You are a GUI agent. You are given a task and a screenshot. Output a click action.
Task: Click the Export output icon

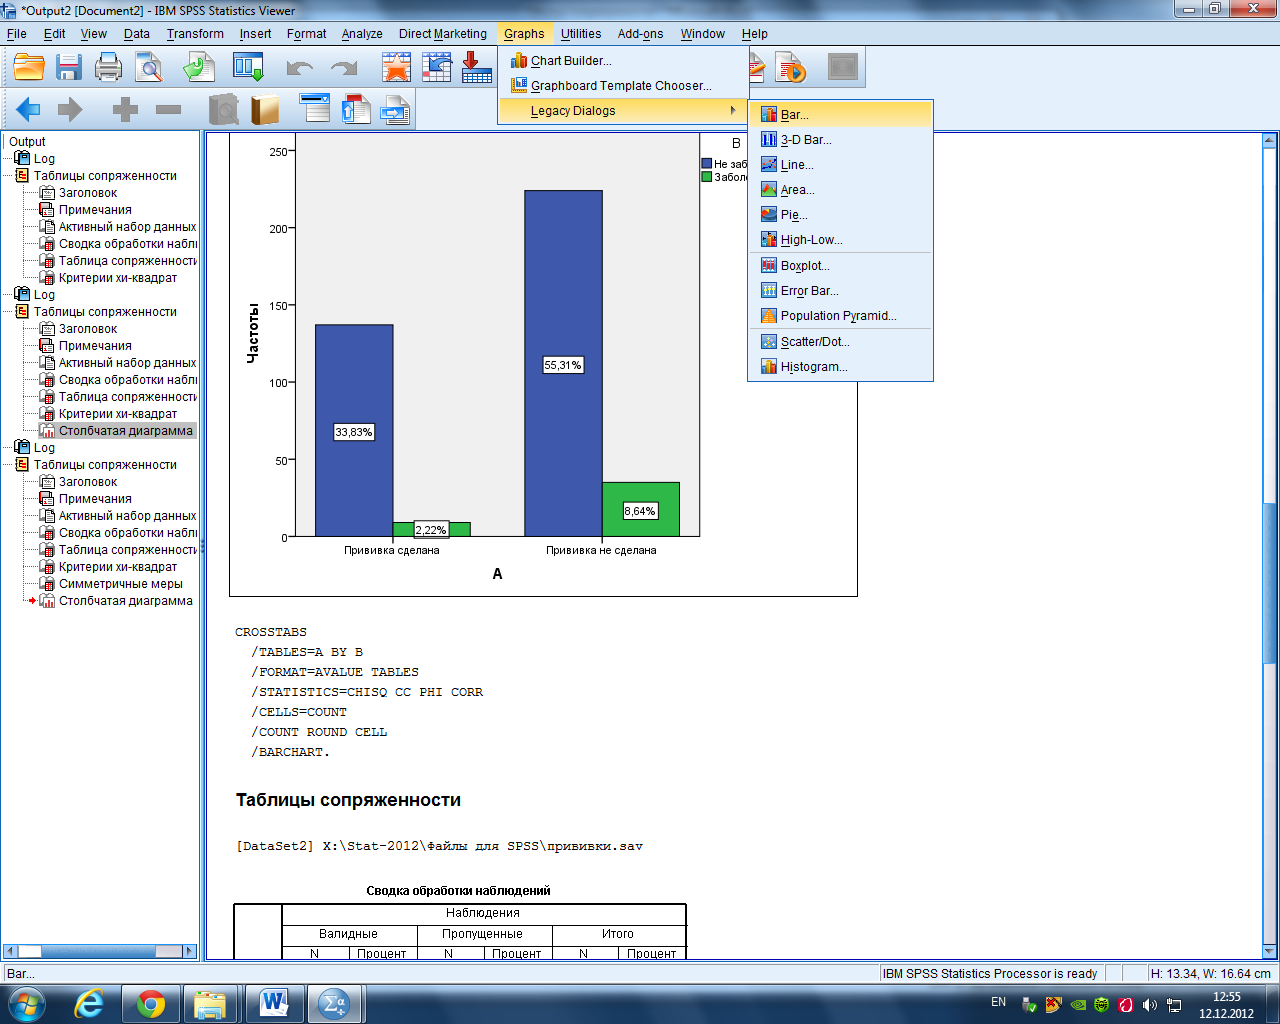coord(199,67)
